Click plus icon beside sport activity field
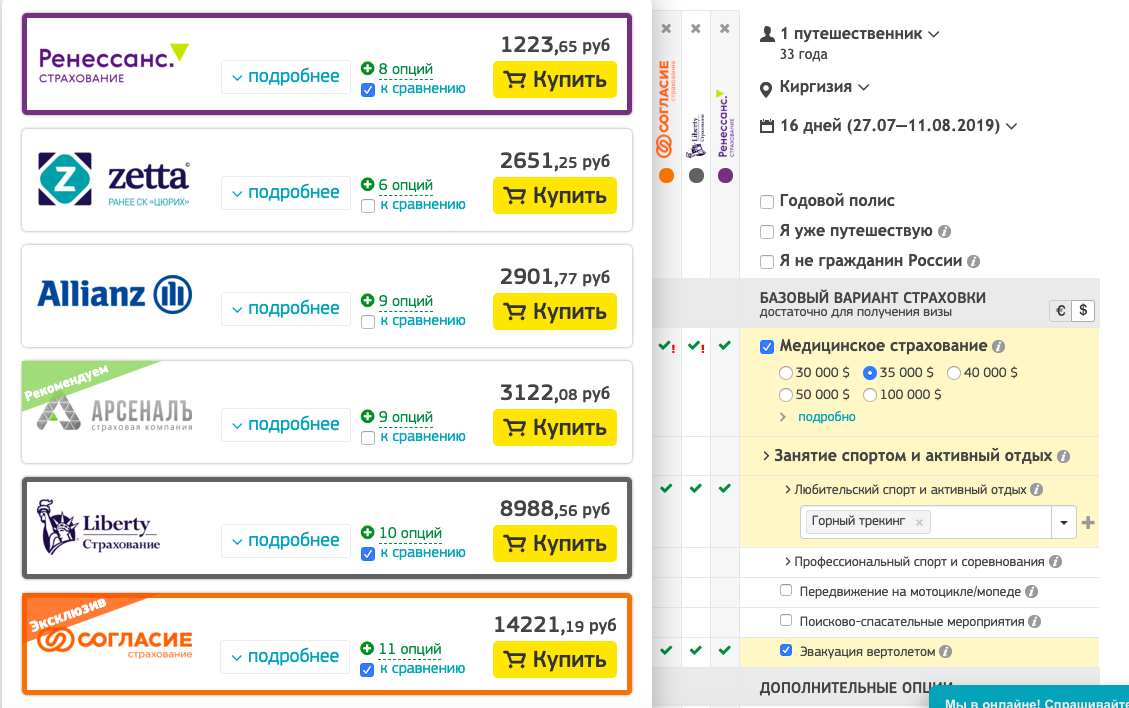1129x708 pixels. pyautogui.click(x=1089, y=522)
